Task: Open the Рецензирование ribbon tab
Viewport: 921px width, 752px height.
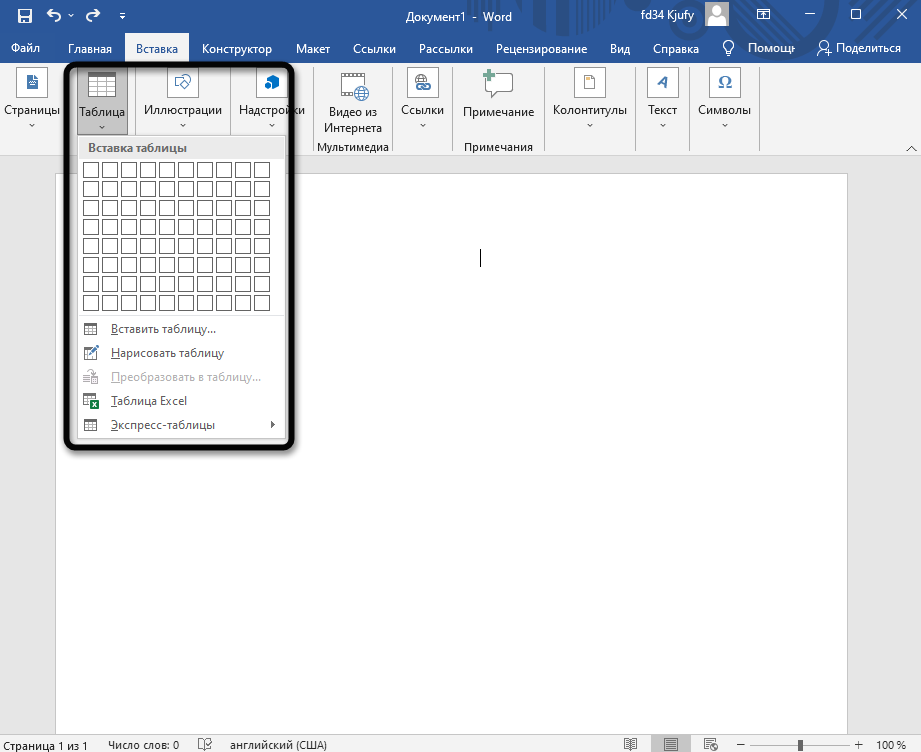Action: (x=541, y=48)
